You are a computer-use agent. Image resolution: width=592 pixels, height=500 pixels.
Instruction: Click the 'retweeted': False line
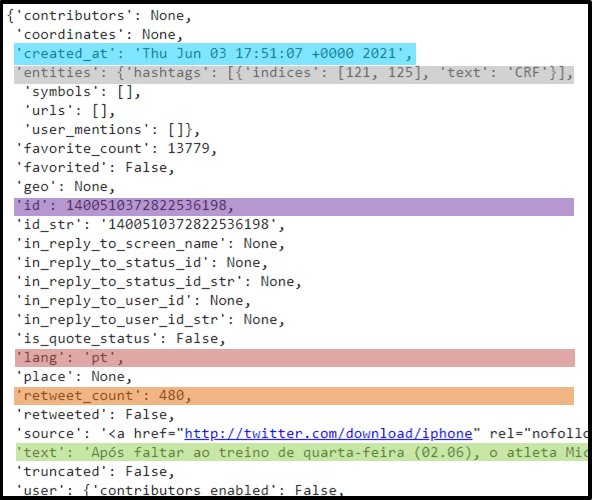(95, 415)
